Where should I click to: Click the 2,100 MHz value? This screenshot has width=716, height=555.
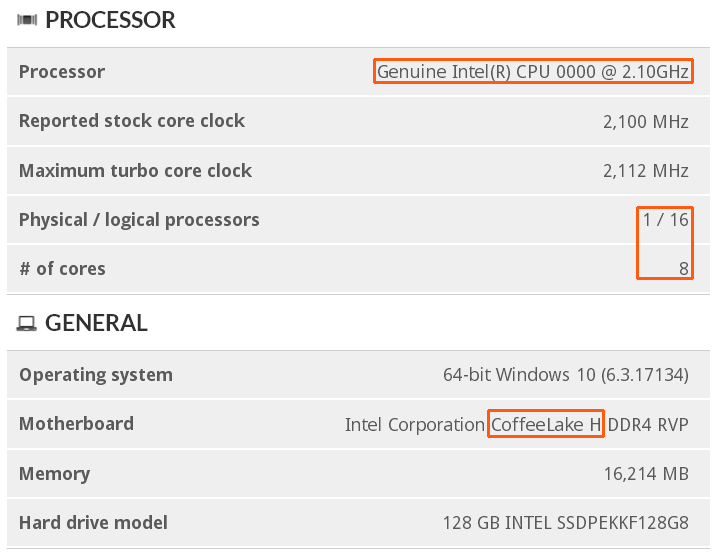pos(646,122)
